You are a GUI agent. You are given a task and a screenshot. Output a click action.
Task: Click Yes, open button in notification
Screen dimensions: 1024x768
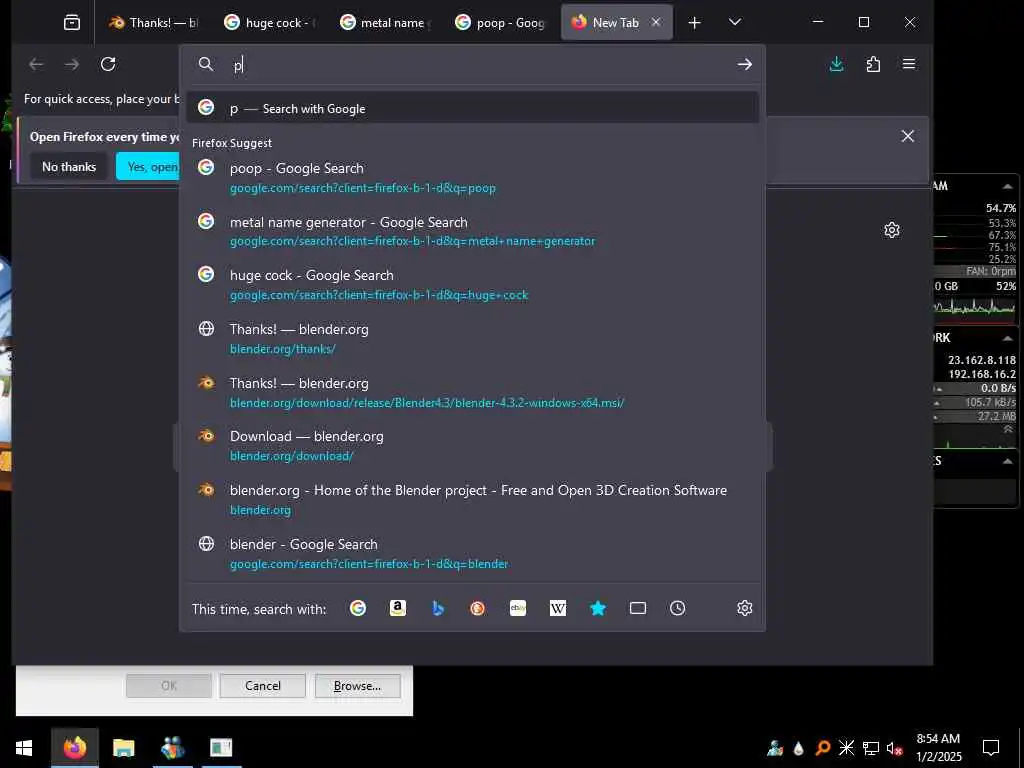(x=148, y=167)
